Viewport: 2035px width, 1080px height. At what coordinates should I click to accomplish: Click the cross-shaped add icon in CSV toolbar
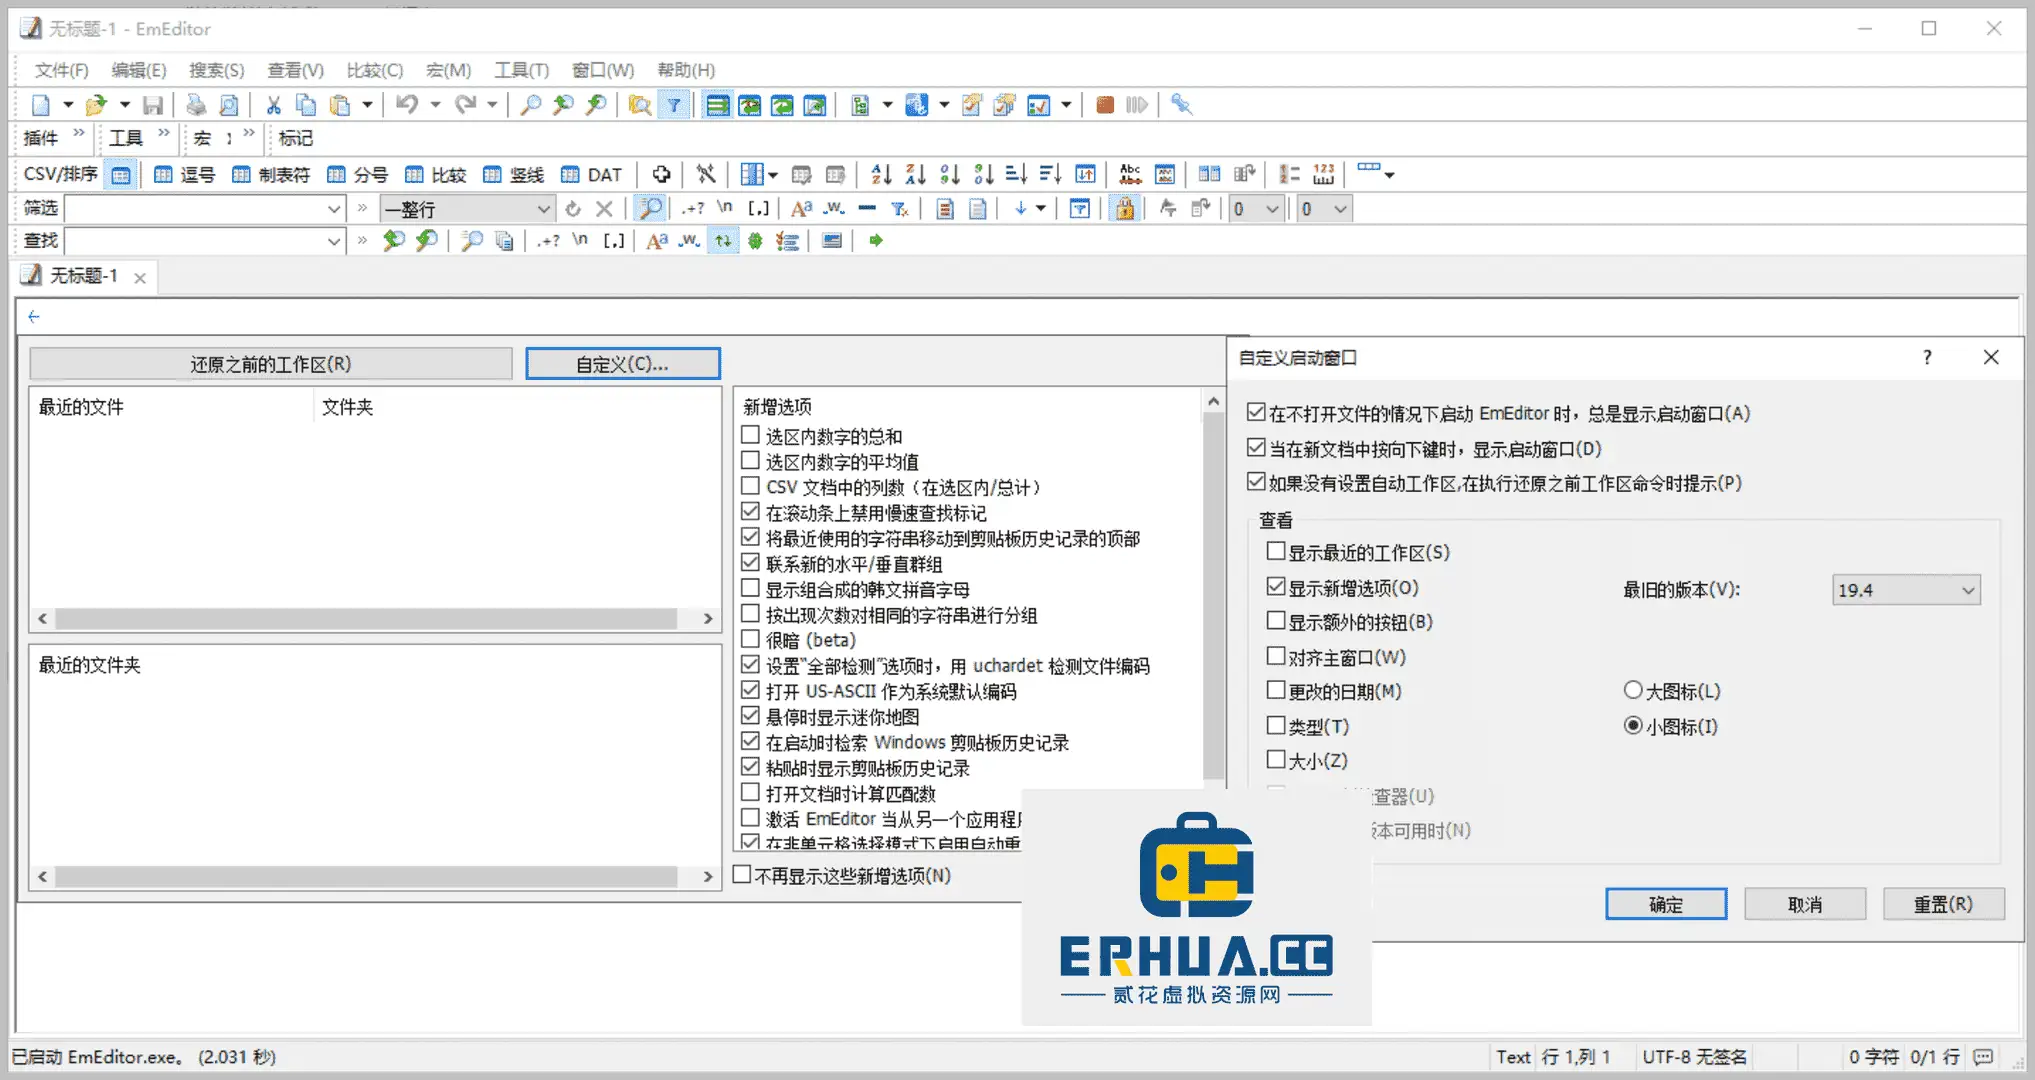point(661,175)
